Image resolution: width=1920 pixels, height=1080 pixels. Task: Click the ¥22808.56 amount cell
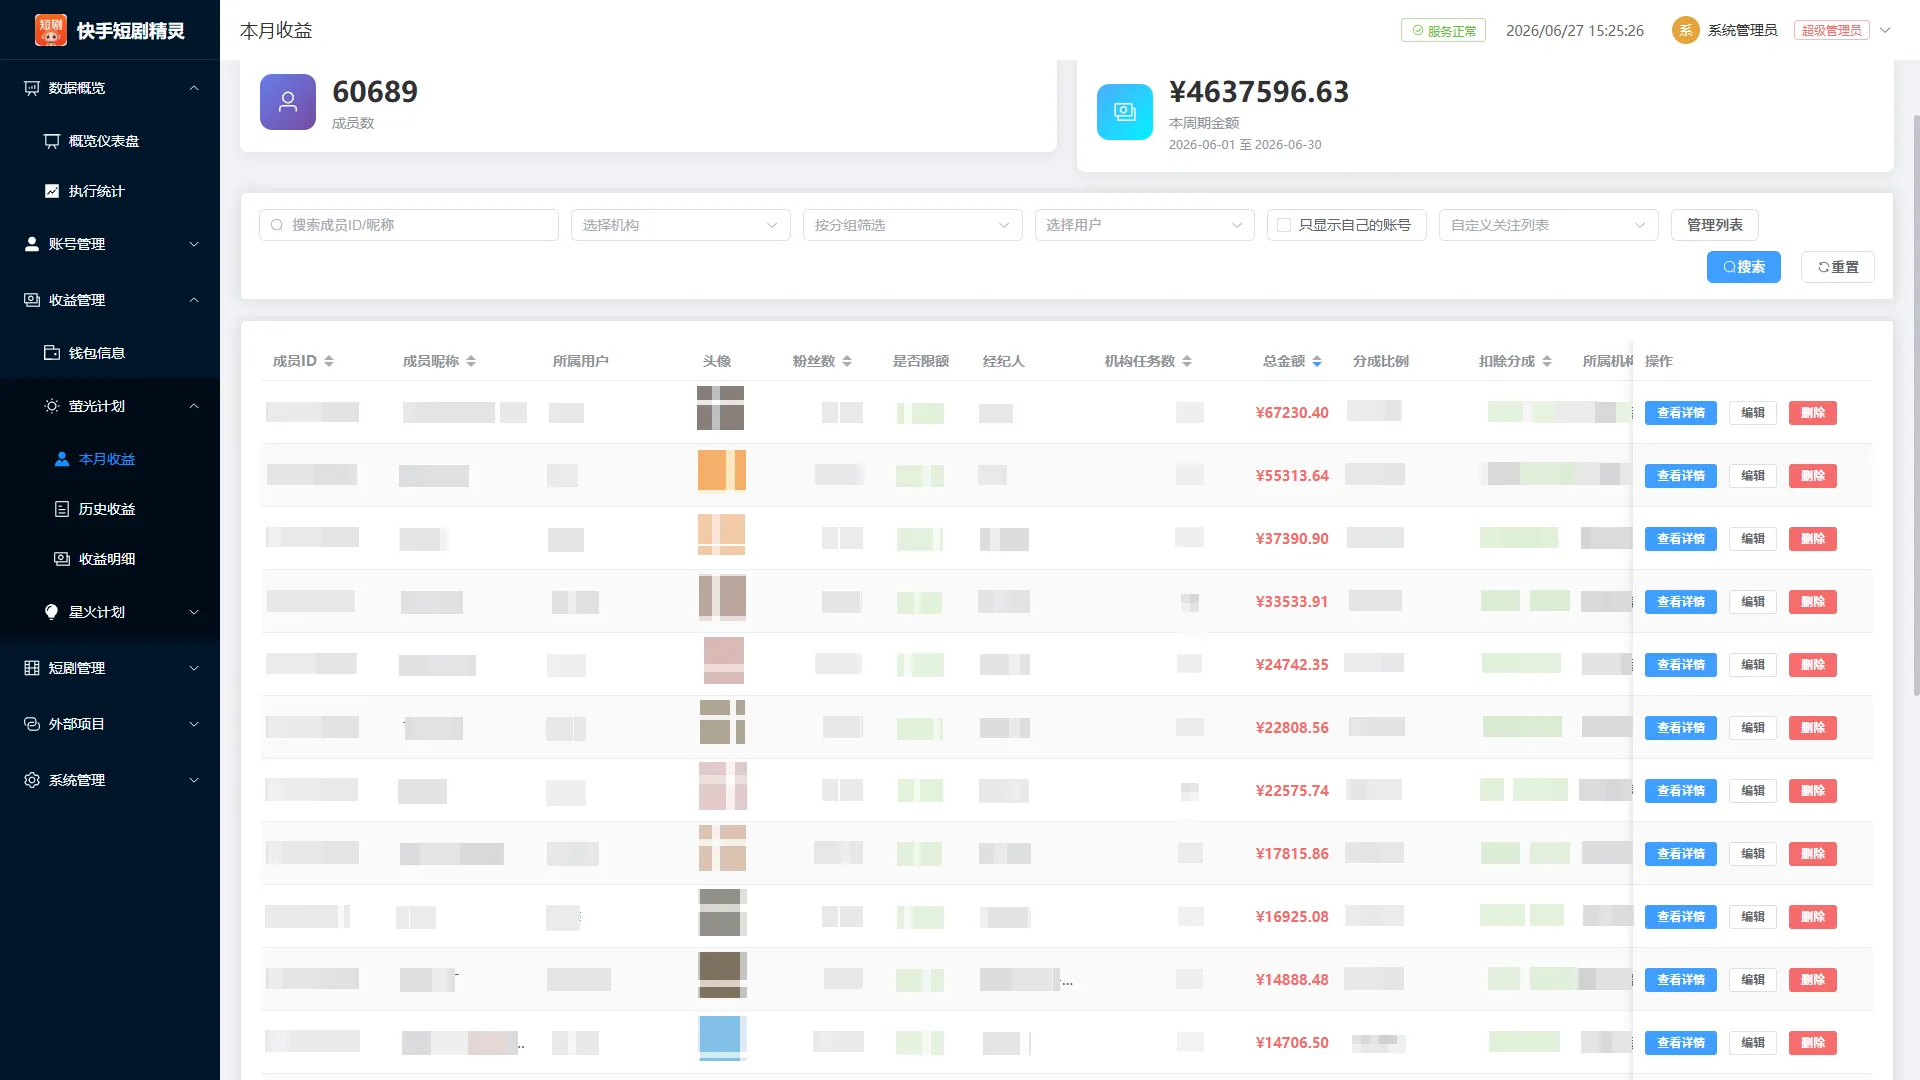[1292, 728]
